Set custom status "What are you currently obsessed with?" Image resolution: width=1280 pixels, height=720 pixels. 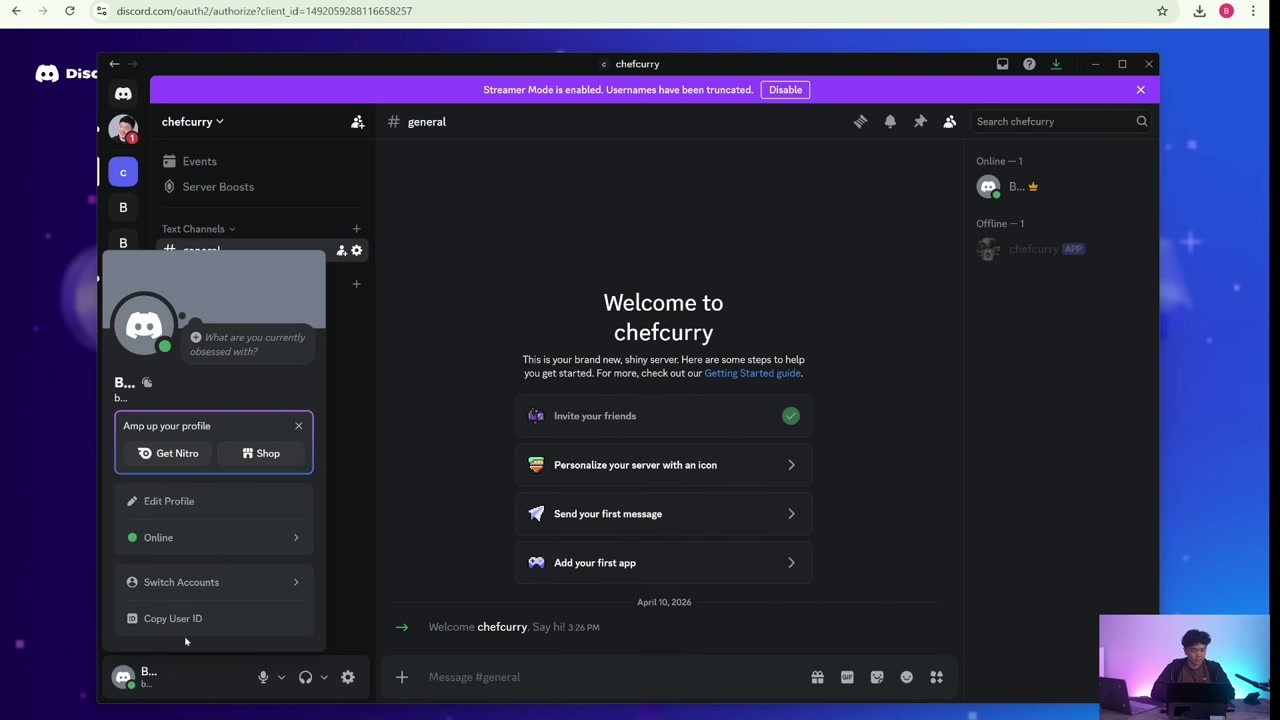click(x=248, y=344)
